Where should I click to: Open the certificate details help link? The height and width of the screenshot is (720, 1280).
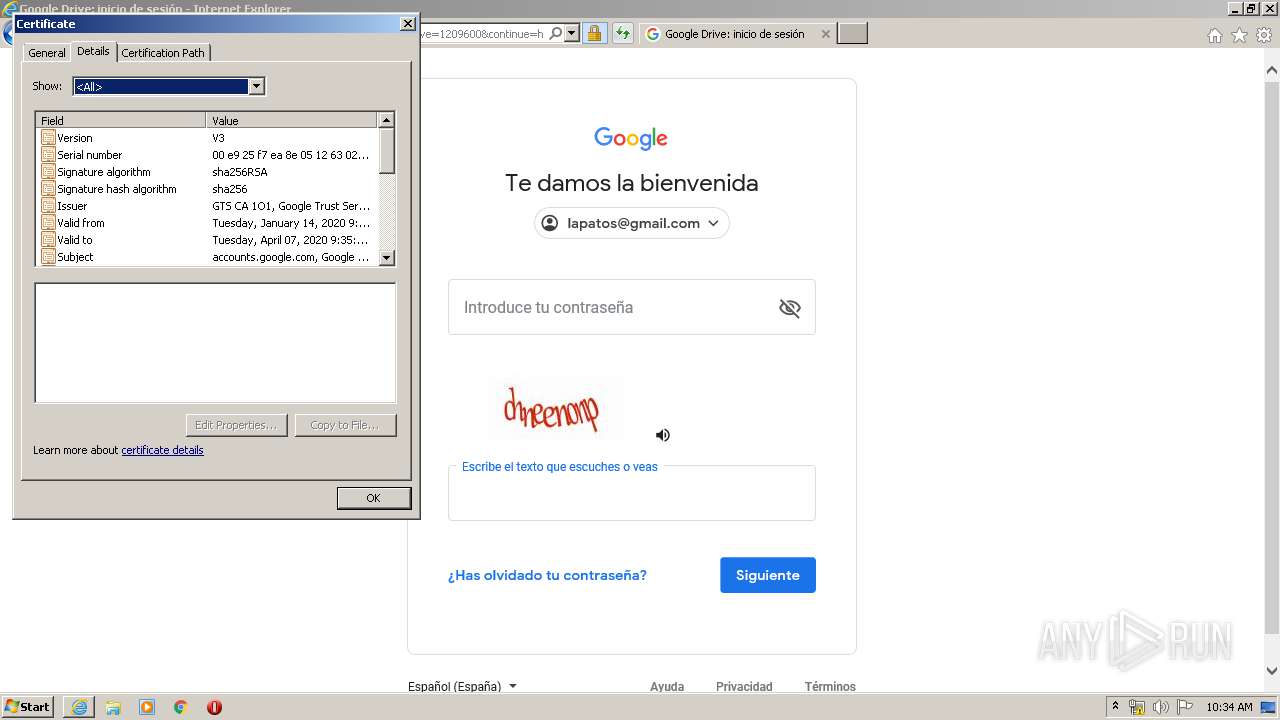pos(162,450)
